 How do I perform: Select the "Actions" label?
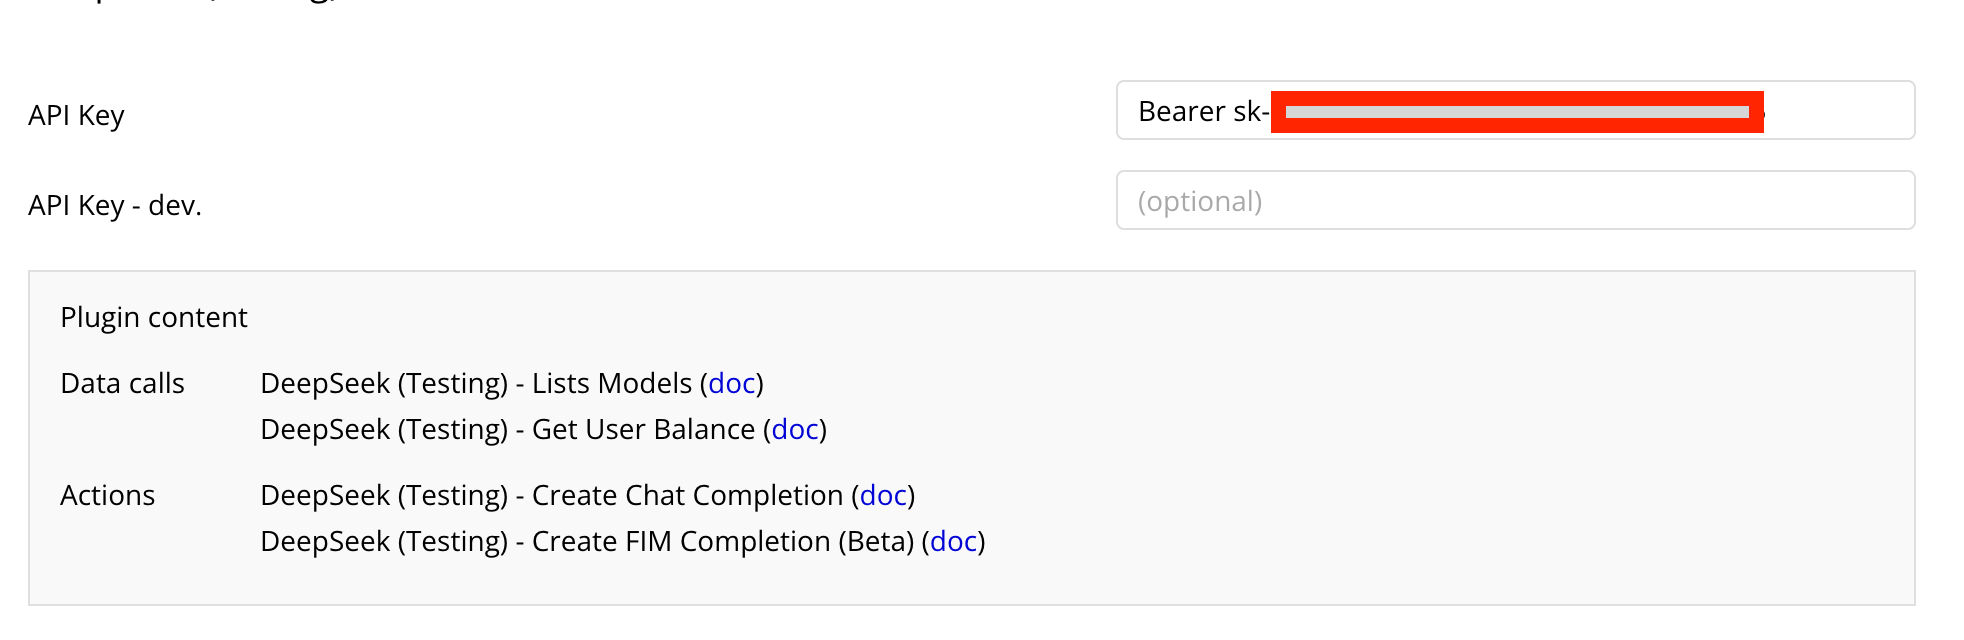[x=107, y=496]
